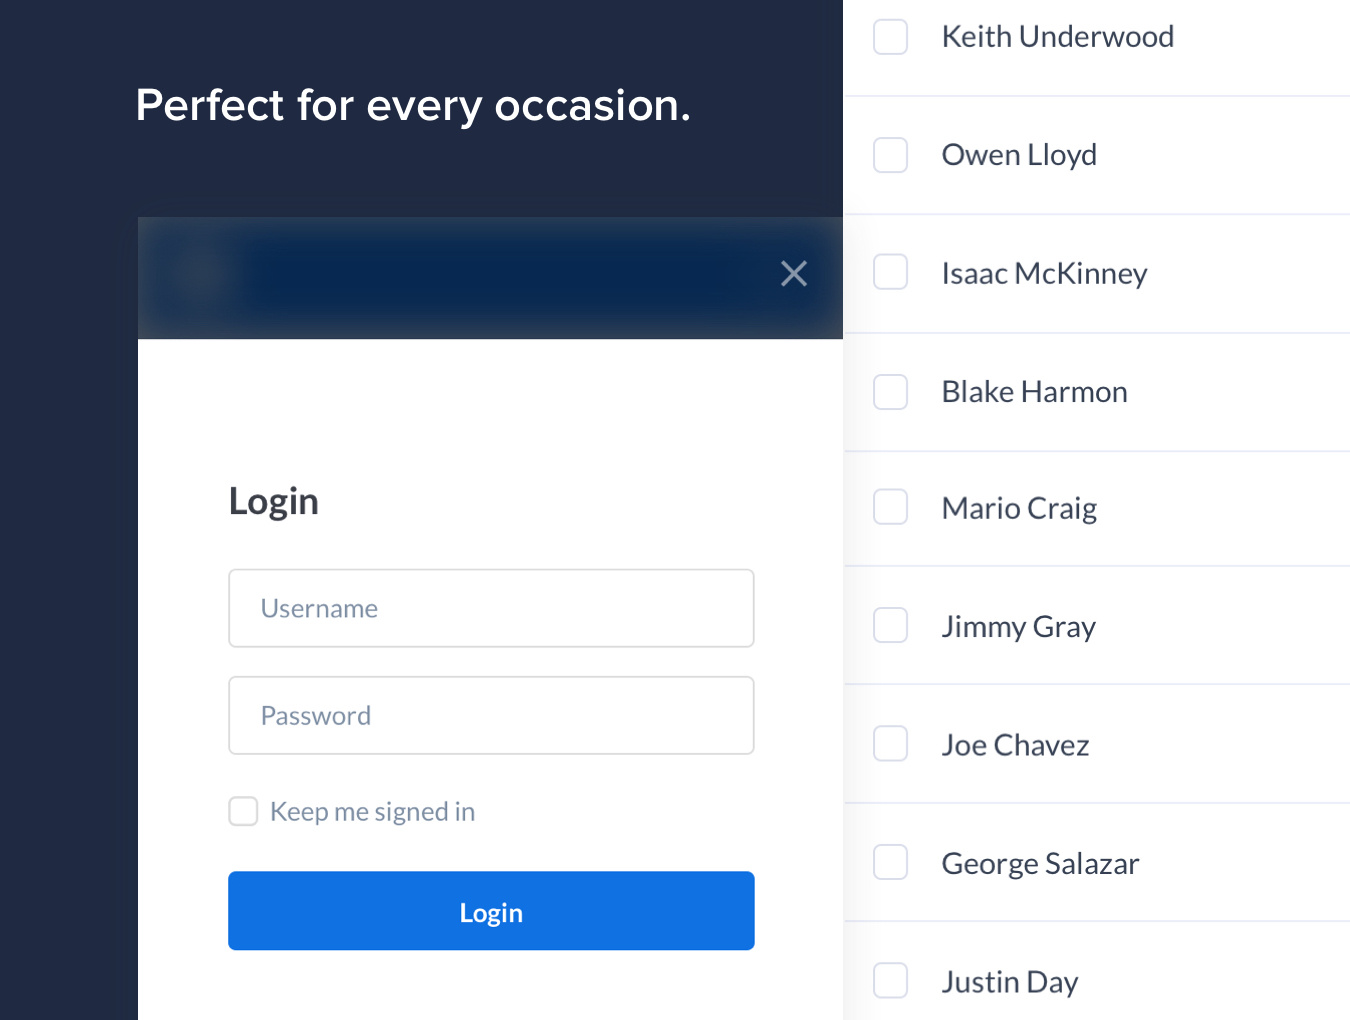
Task: Click the Mario Craig name entry
Action: (1019, 508)
